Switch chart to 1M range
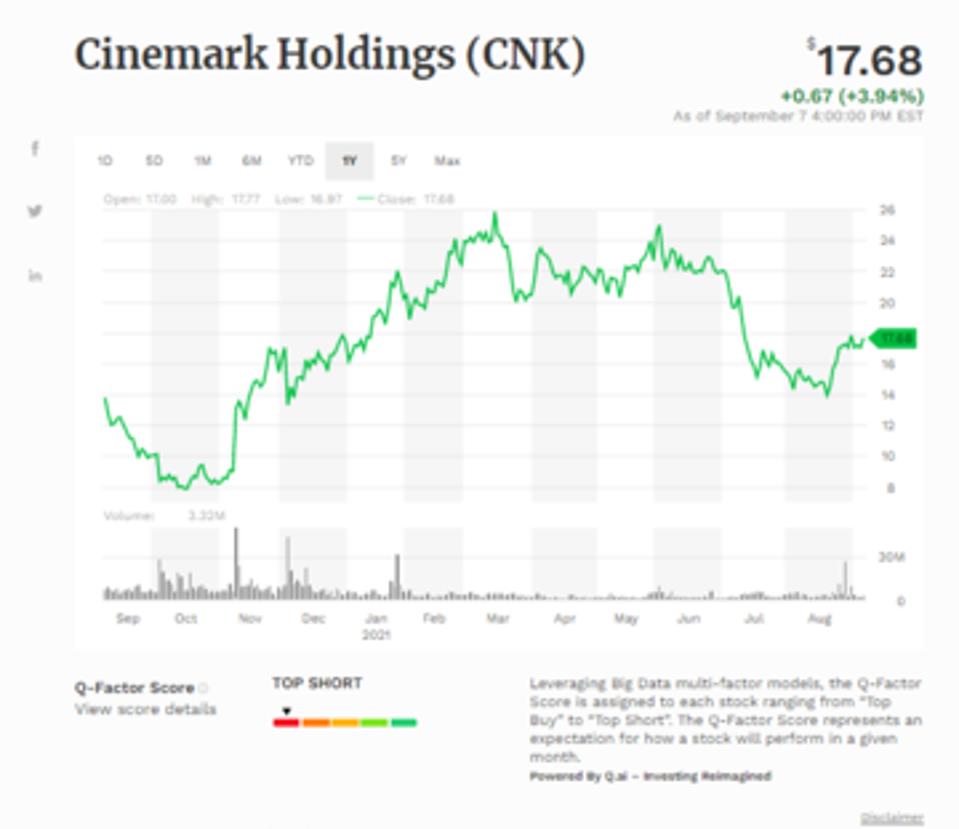This screenshot has width=959, height=829. pos(203,161)
